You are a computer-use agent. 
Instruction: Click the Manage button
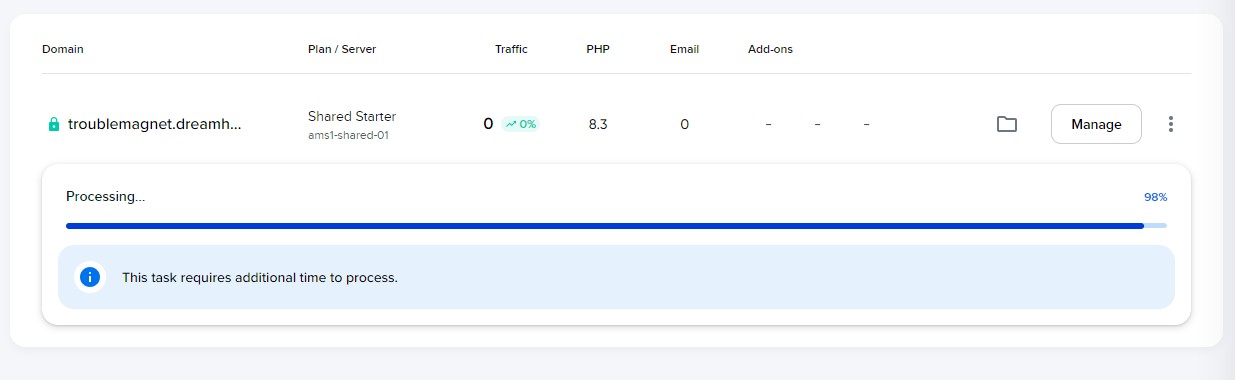[1096, 124]
